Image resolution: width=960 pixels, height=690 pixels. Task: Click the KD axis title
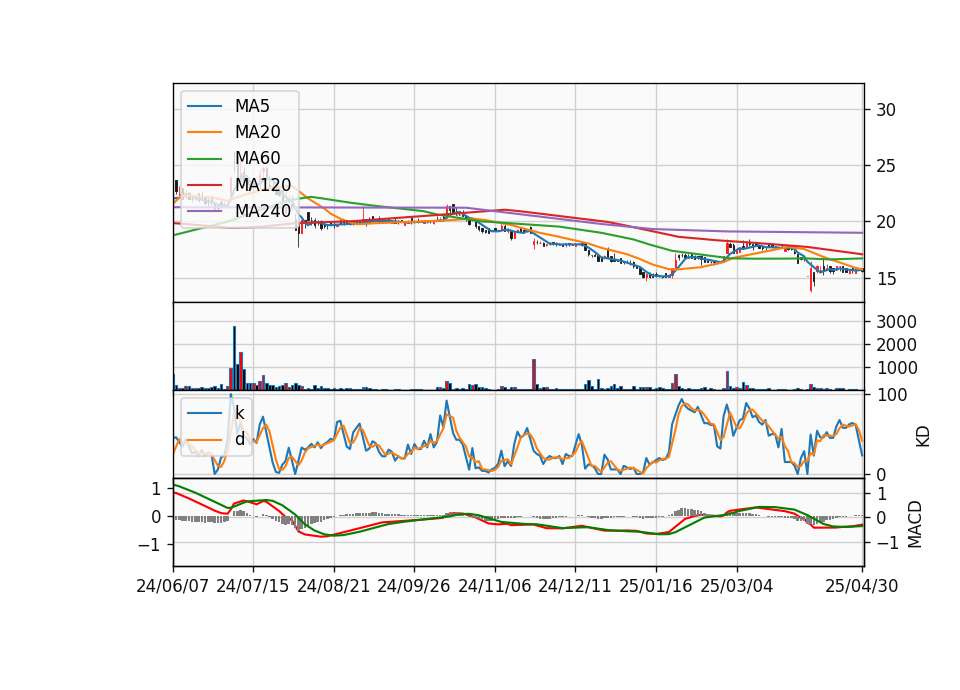pyautogui.click(x=923, y=436)
